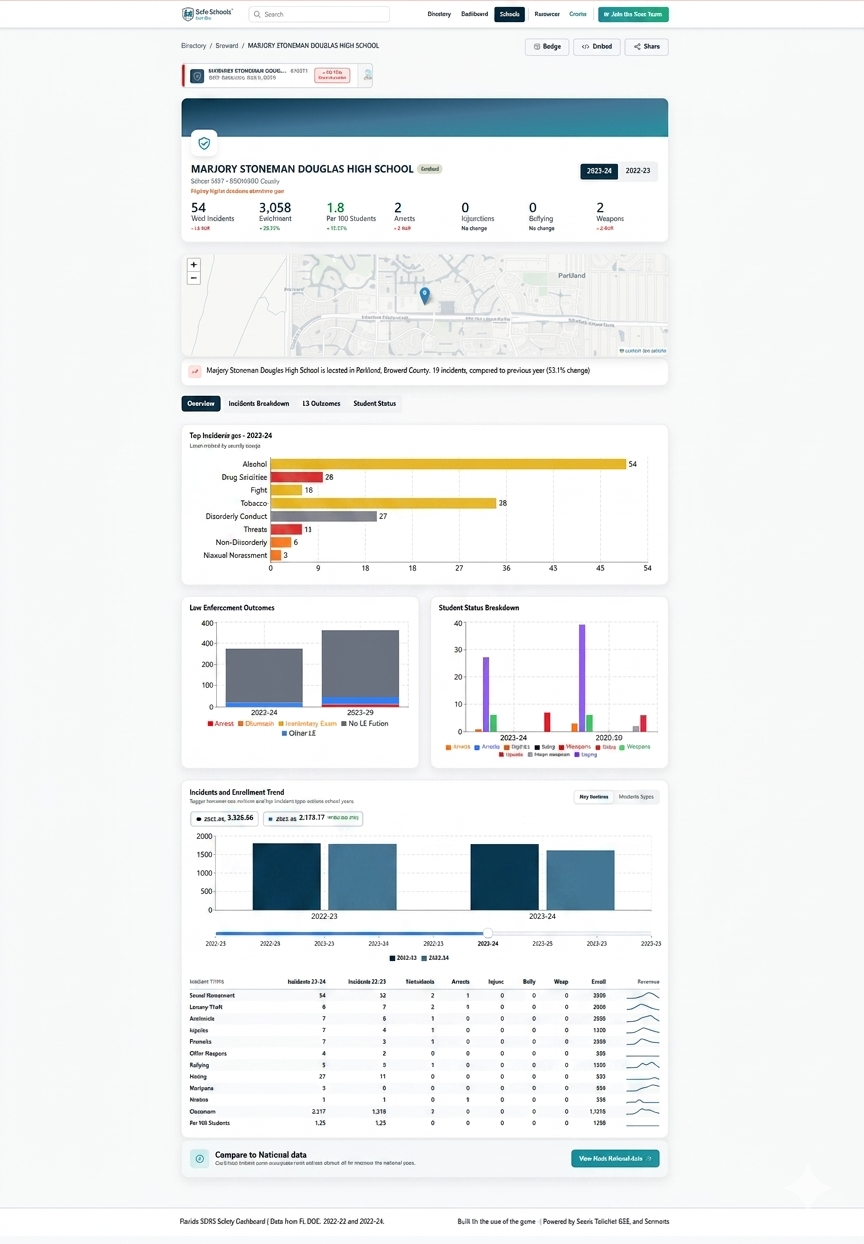Click the 54 Total Incidents stat
This screenshot has width=864, height=1244.
click(x=212, y=215)
